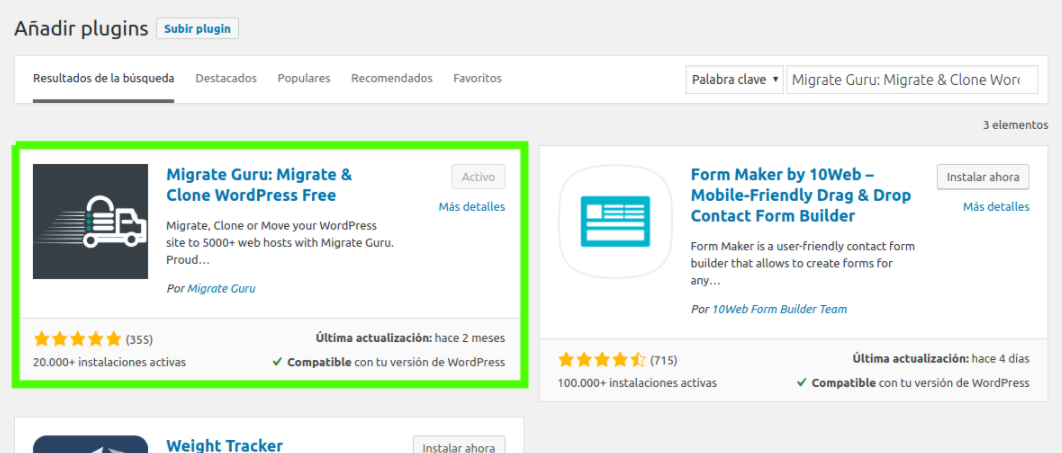The height and width of the screenshot is (453, 1062).
Task: Open the Weight Tracker title link
Action: (x=224, y=446)
